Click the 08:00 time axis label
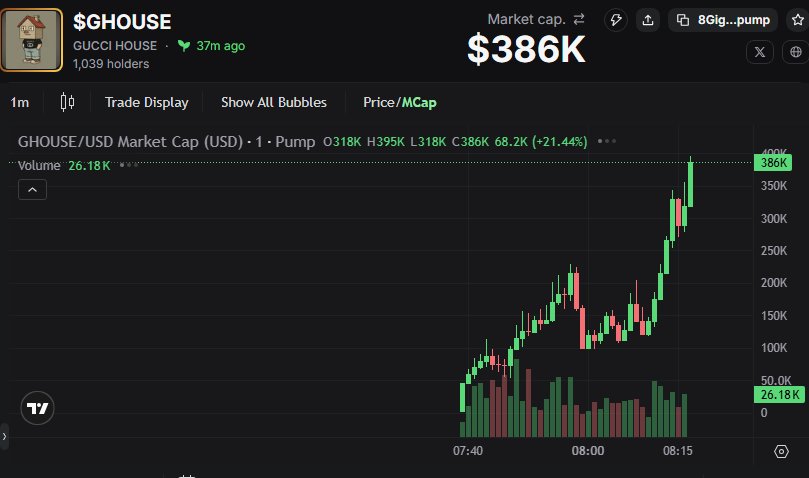Image resolution: width=809 pixels, height=478 pixels. pyautogui.click(x=588, y=451)
